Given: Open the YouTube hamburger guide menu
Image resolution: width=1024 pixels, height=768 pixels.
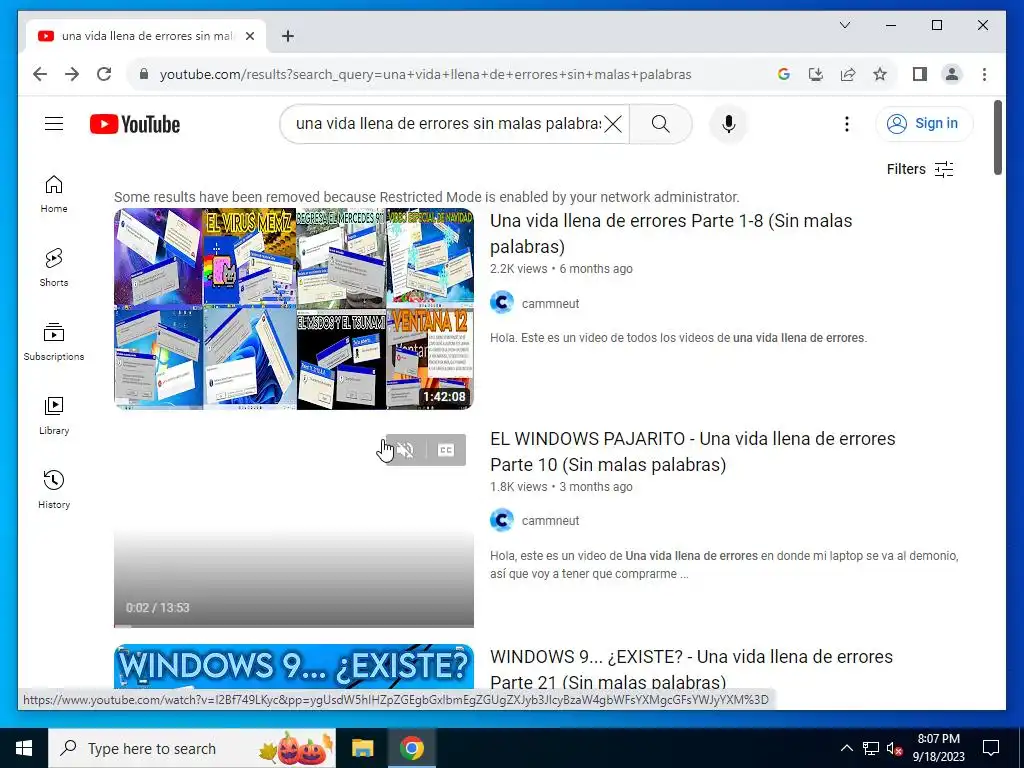Looking at the screenshot, I should coord(54,123).
